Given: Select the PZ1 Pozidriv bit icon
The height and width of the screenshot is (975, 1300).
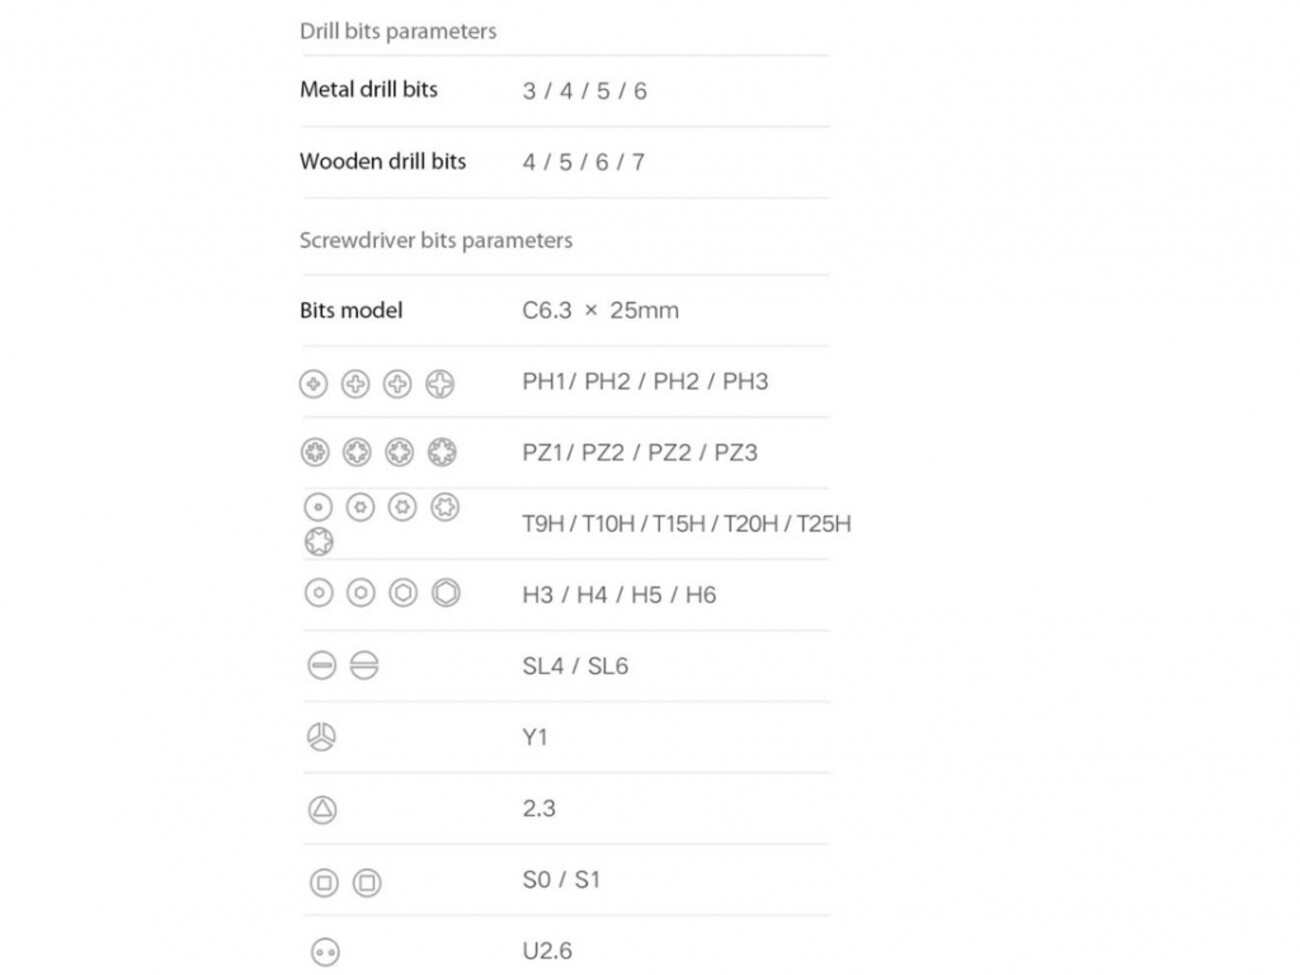Looking at the screenshot, I should tap(315, 453).
